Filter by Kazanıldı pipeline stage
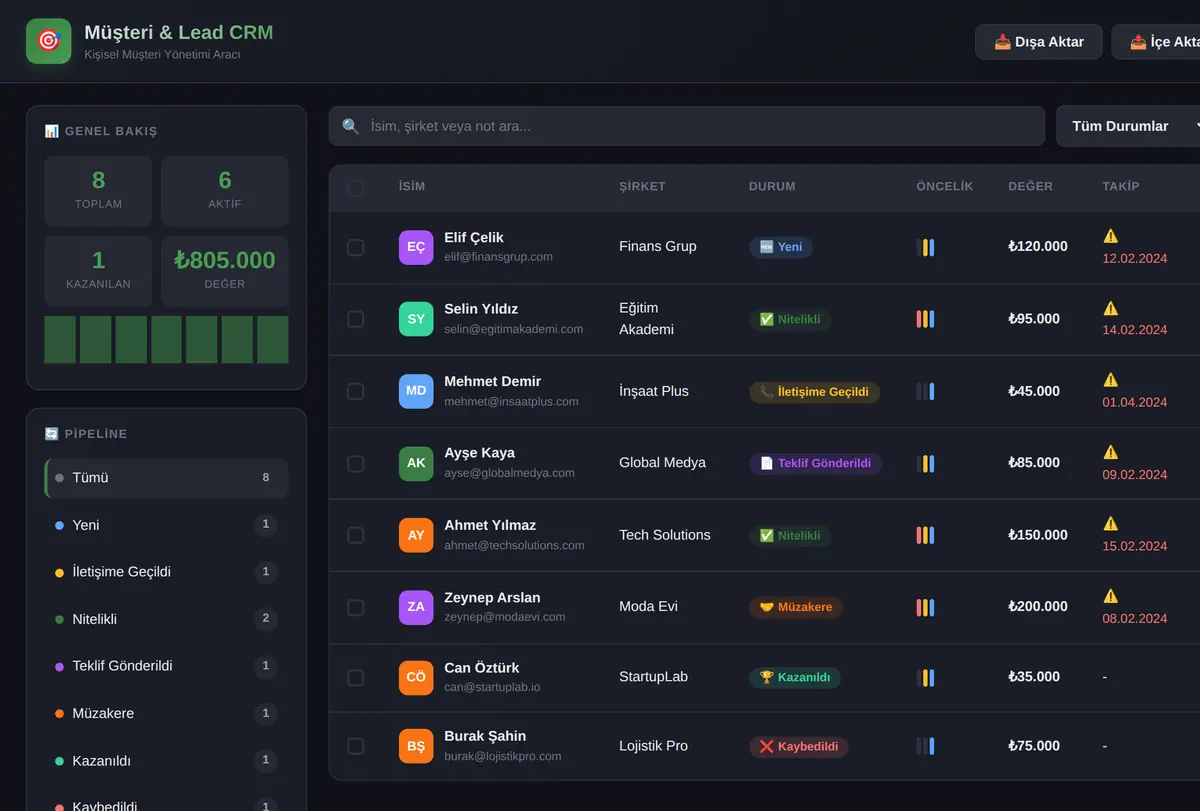 coord(167,761)
